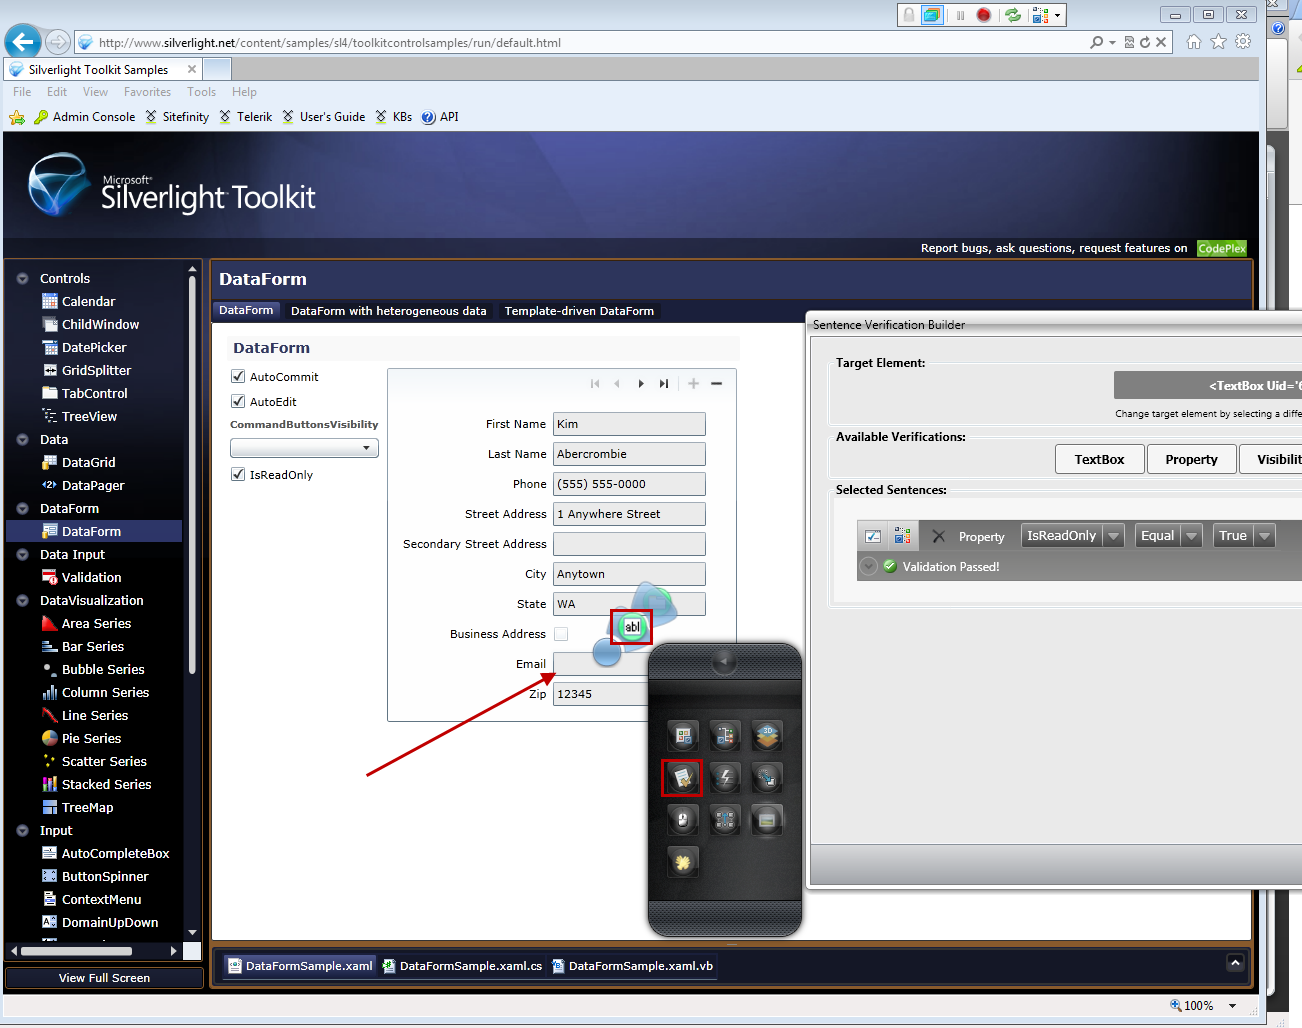
Task: Click the TextBox verification button
Action: [x=1100, y=459]
